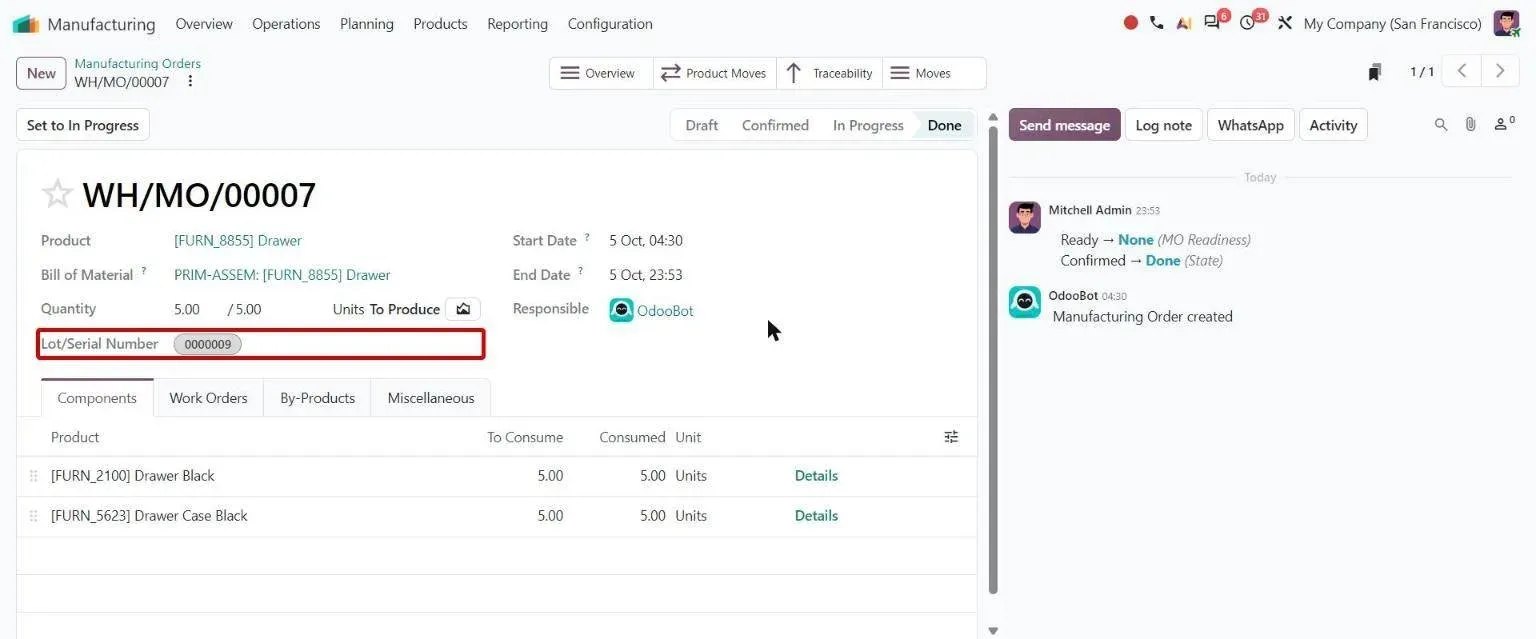The image size is (1536, 639).
Task: Click the form's vertical scrollbar
Action: (x=993, y=360)
